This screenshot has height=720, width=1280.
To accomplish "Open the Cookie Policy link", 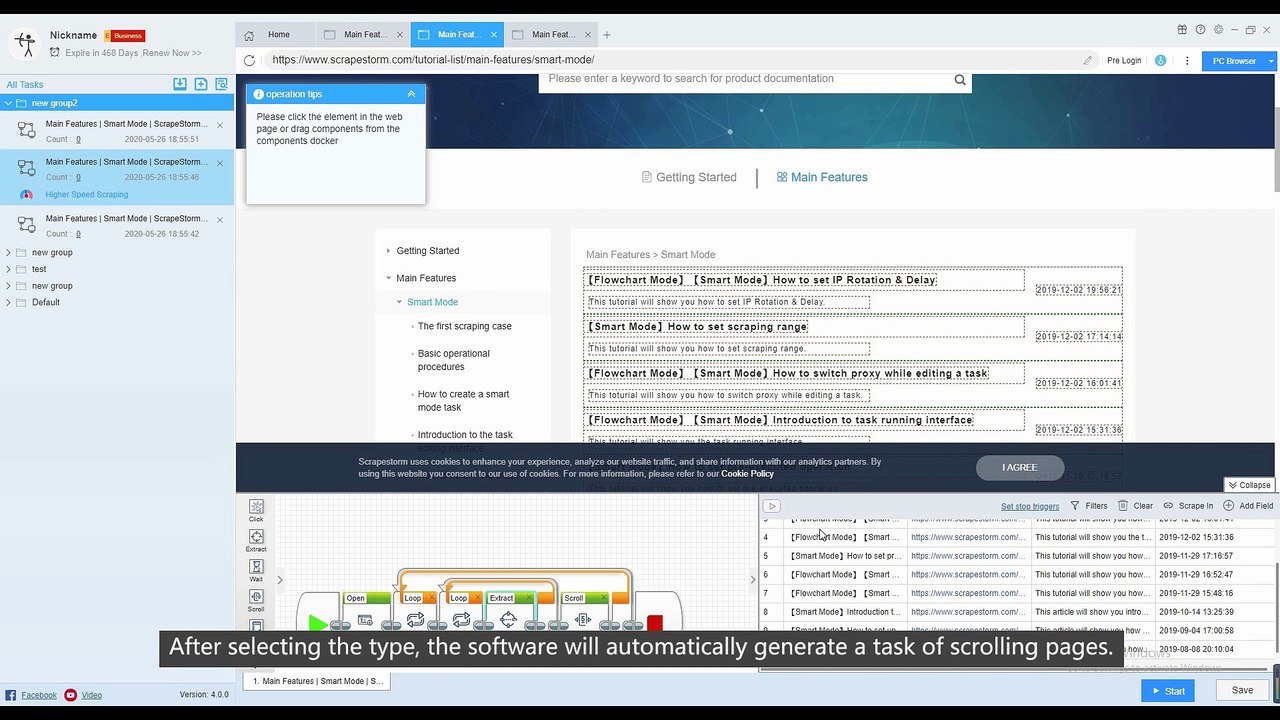I will point(747,474).
